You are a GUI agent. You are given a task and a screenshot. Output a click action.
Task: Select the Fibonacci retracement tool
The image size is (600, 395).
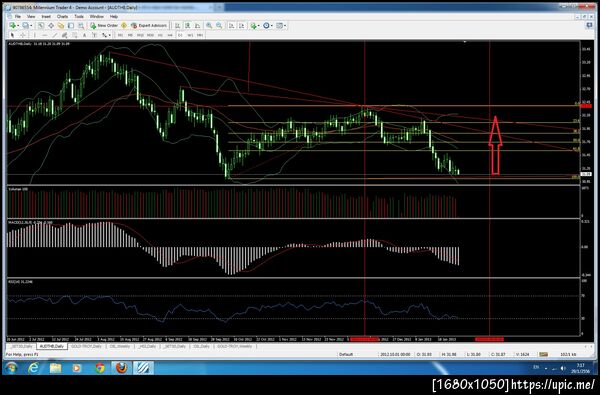75,35
